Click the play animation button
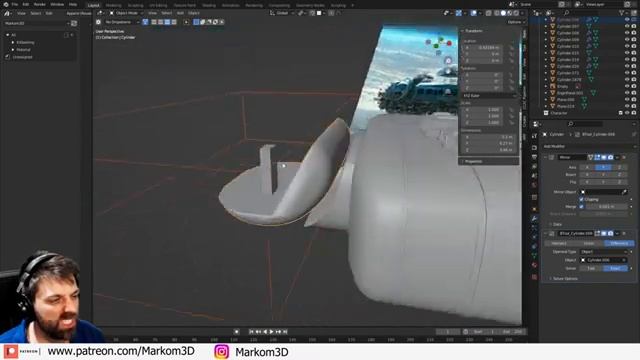640x360 pixels. (x=271, y=332)
